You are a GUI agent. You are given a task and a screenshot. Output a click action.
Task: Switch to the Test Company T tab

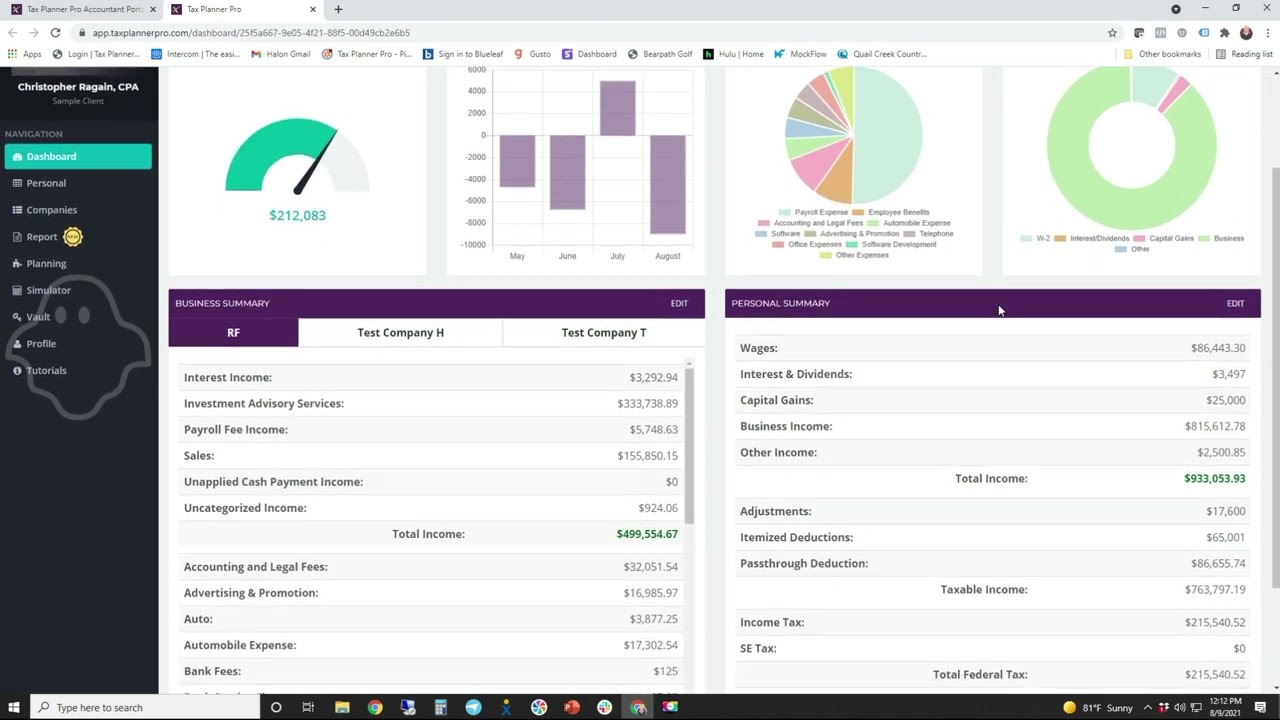[x=604, y=332]
